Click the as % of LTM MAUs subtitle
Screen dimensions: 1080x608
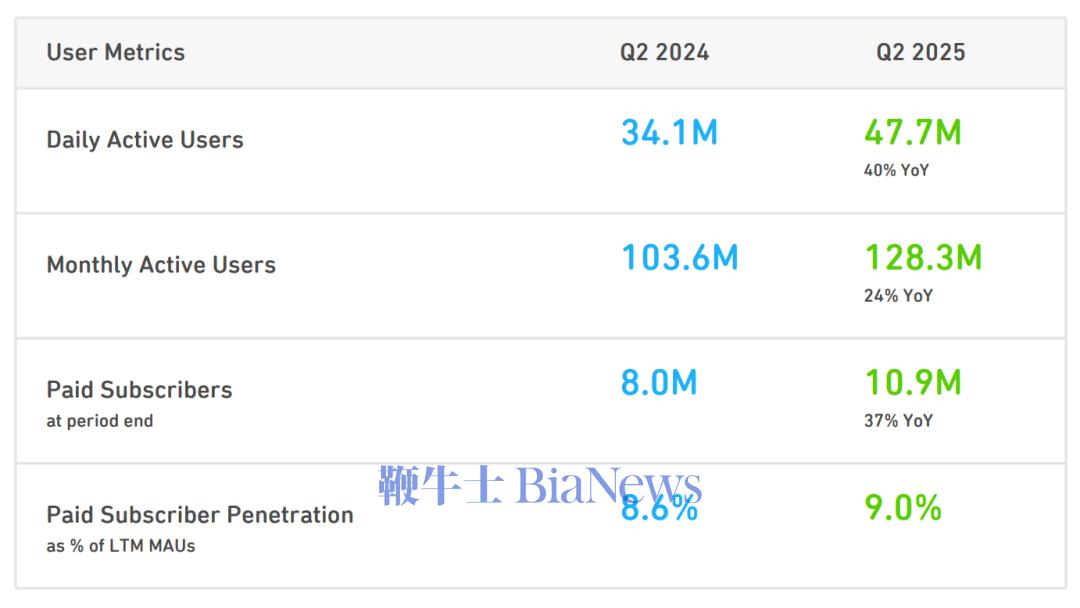(121, 546)
